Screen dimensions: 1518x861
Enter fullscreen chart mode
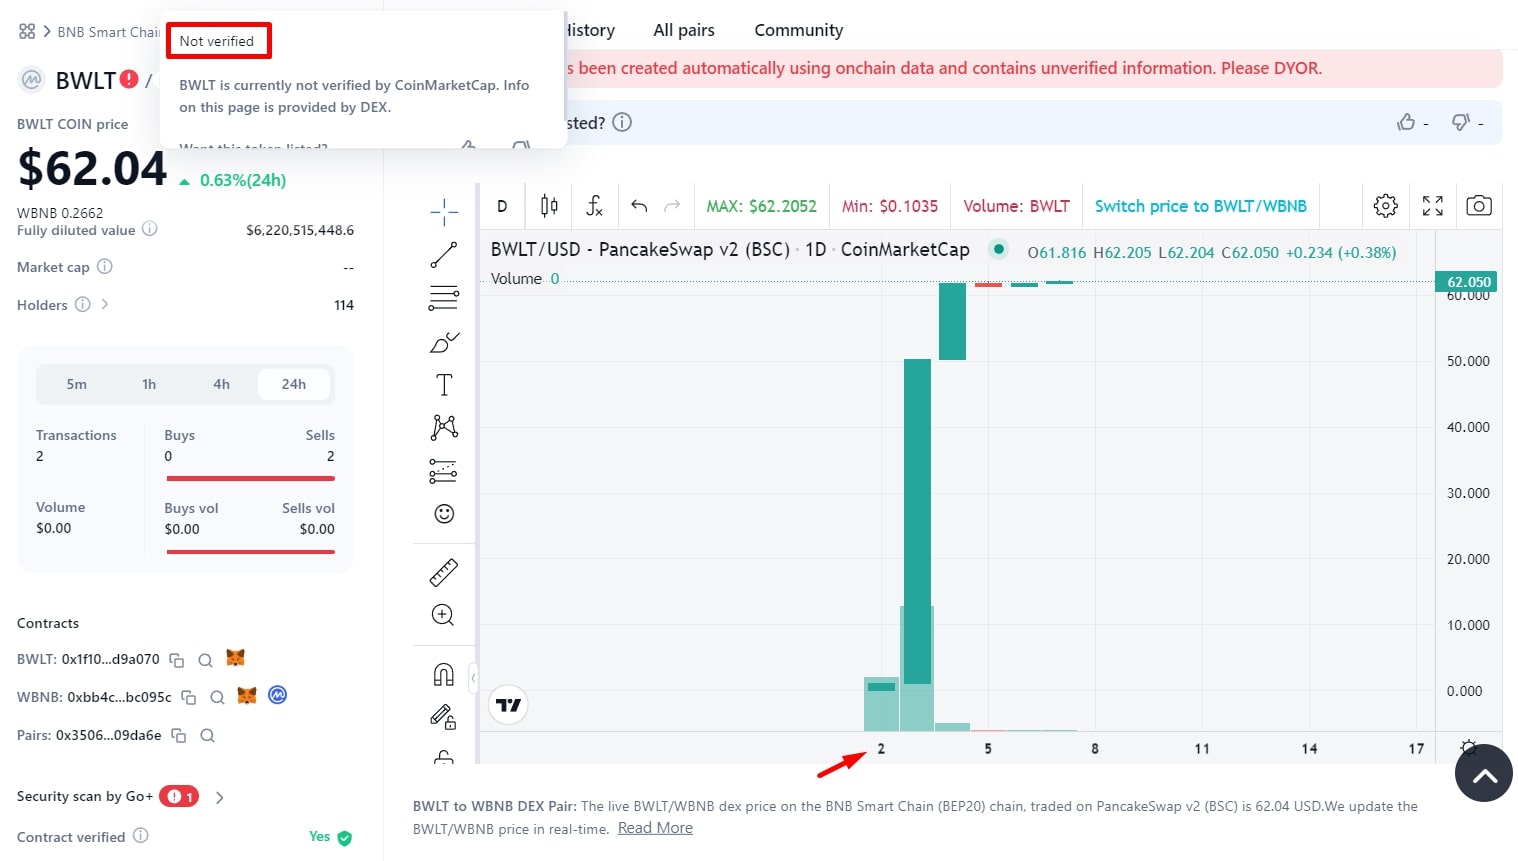pyautogui.click(x=1433, y=206)
